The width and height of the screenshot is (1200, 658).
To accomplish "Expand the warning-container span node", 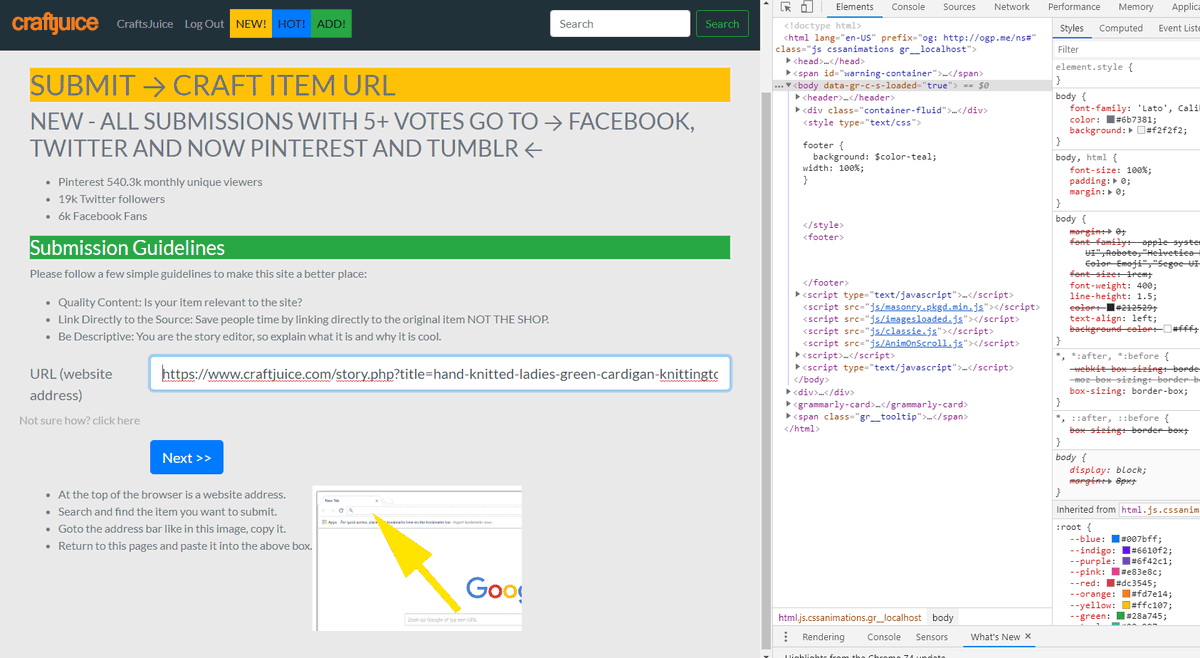I will 790,73.
